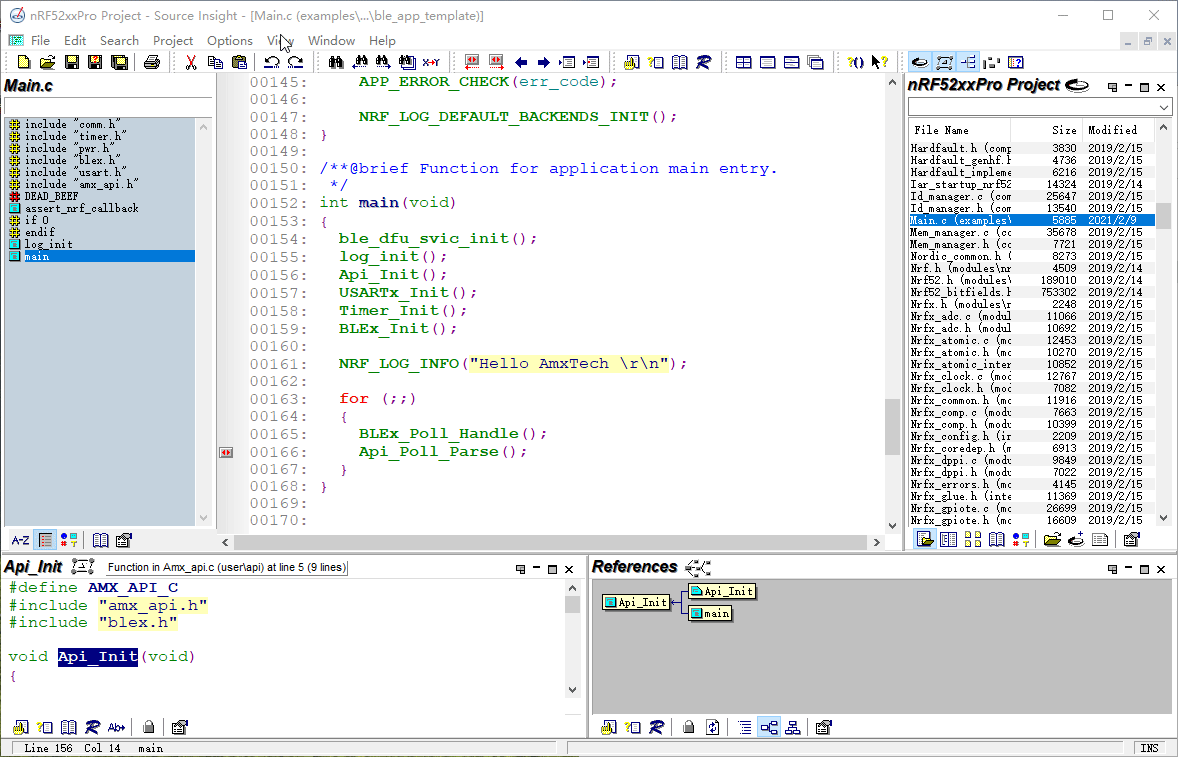Click the Redo arrow icon
Screen dimensions: 1178x757
tap(296, 62)
